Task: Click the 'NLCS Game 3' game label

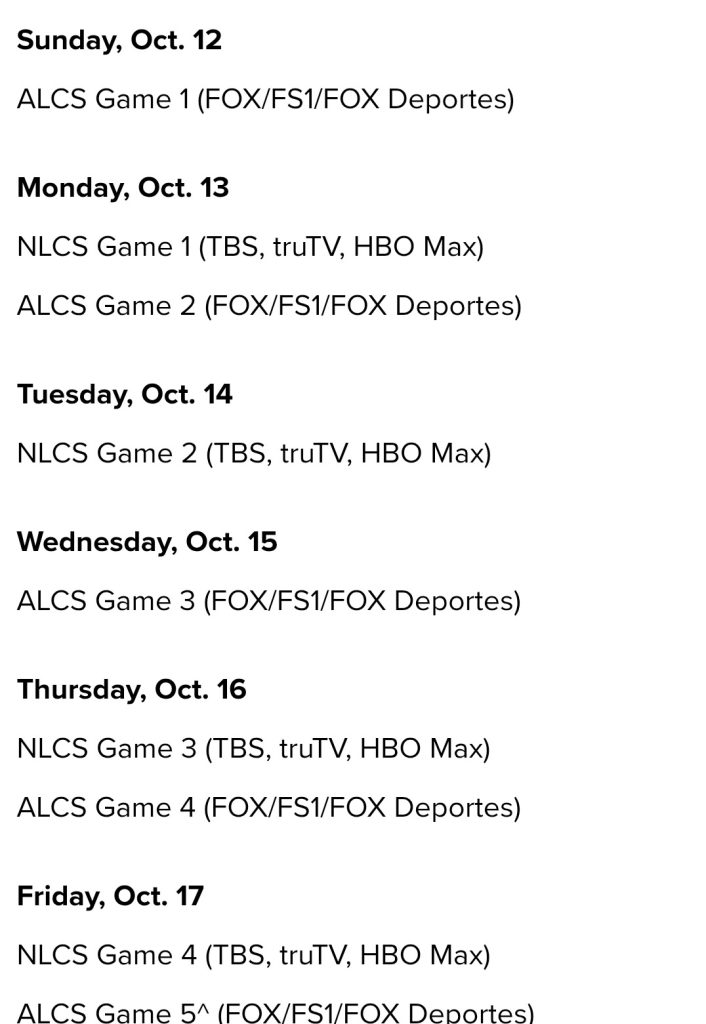Action: (x=107, y=748)
